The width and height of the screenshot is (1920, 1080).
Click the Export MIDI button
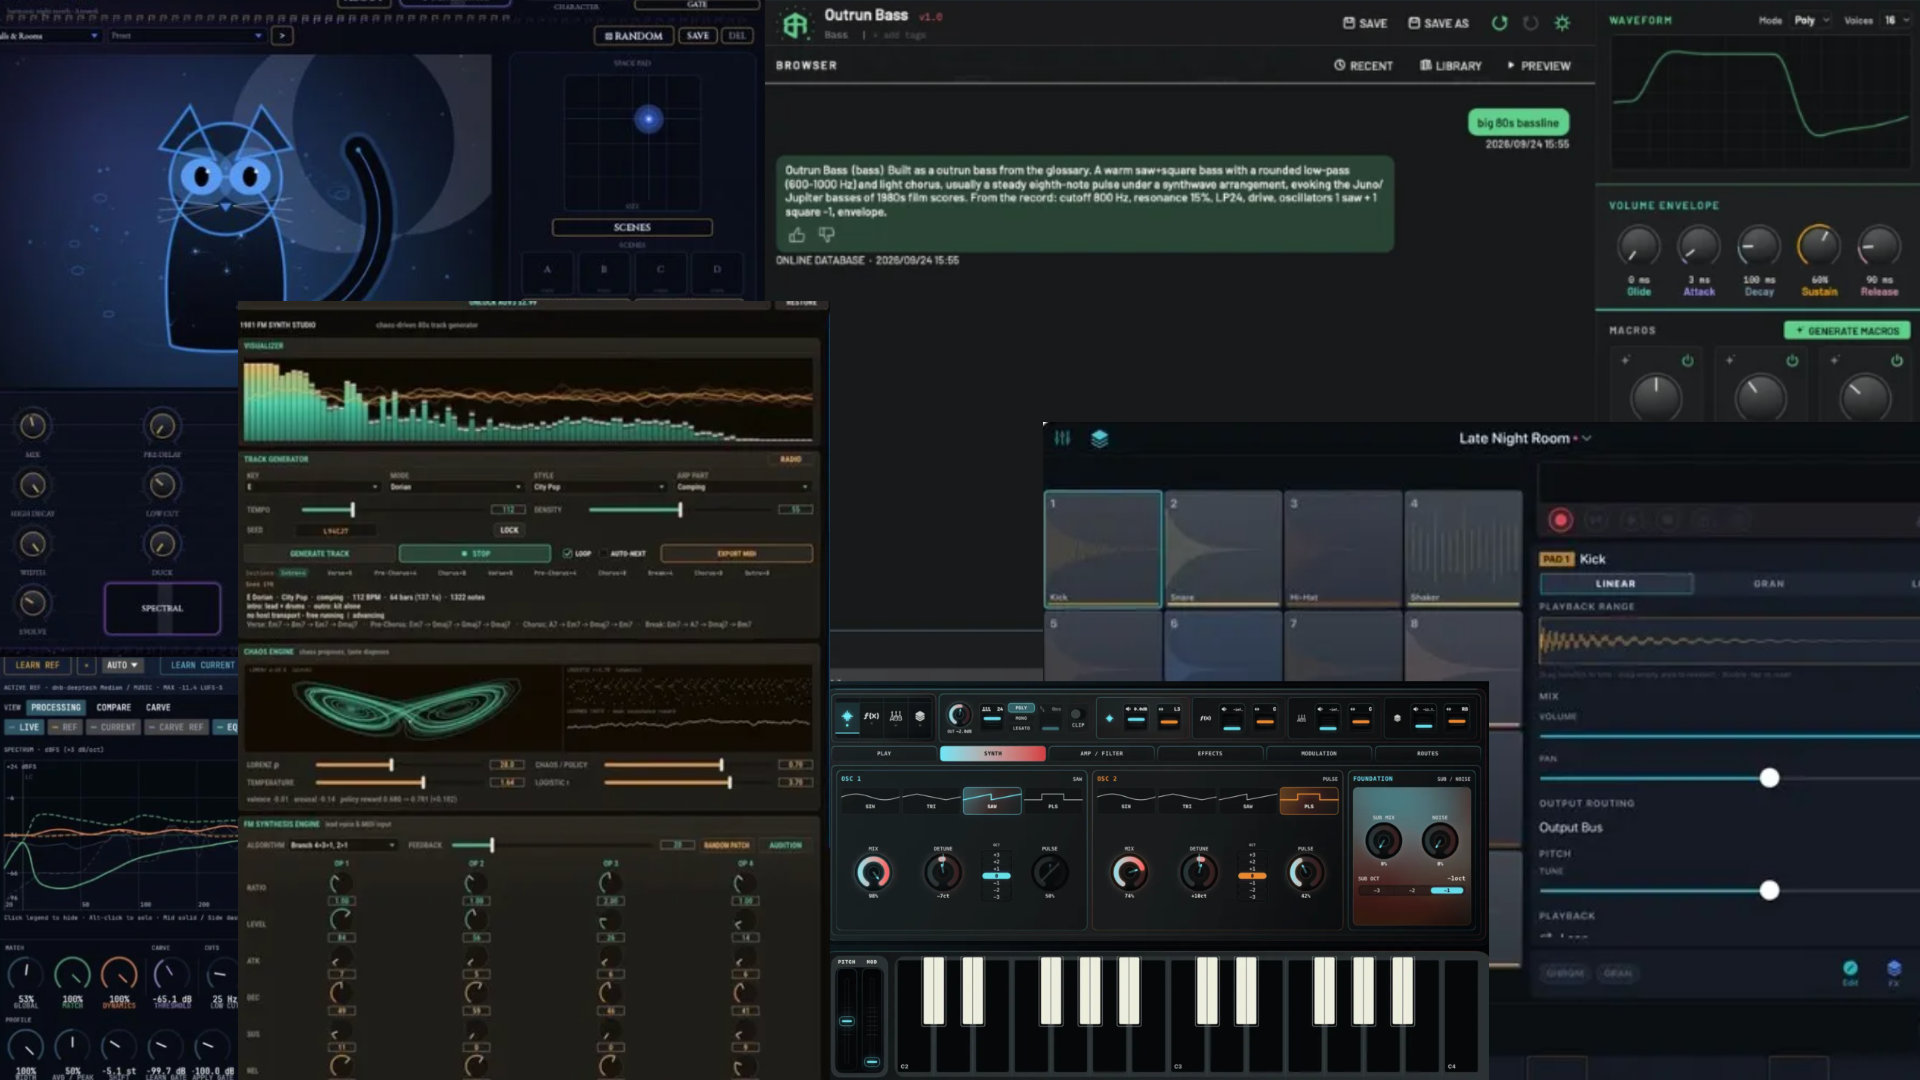[x=736, y=553]
